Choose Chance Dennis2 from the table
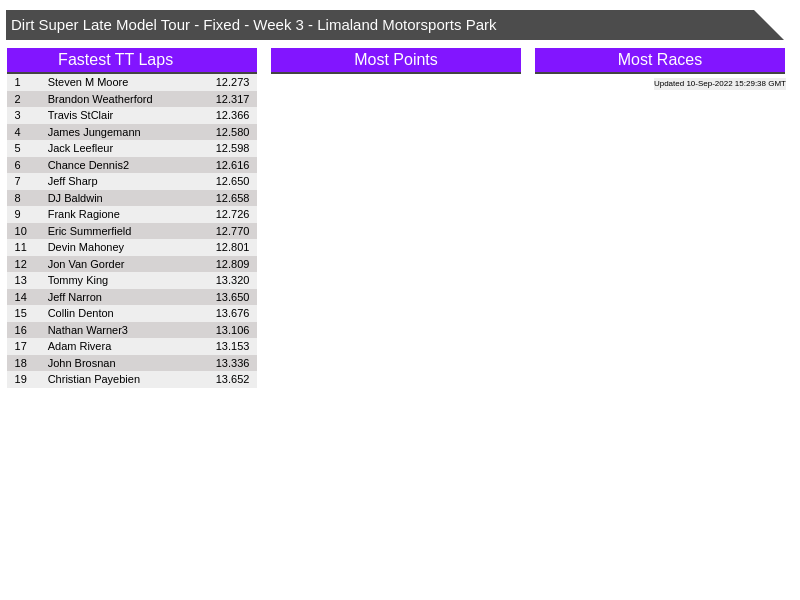Image resolution: width=800 pixels, height=600 pixels. pos(88,165)
